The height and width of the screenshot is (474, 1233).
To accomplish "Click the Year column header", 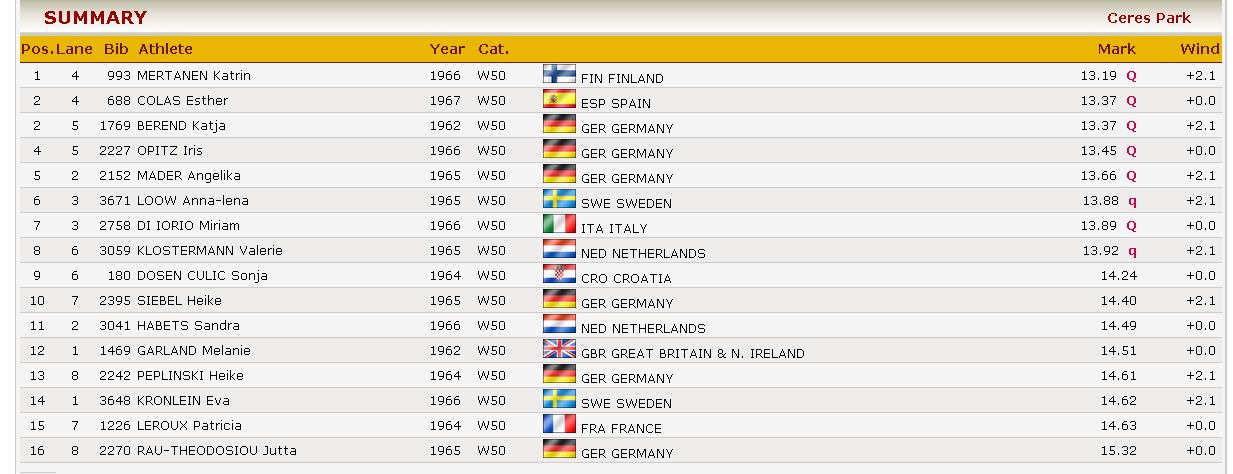I will click(x=447, y=49).
